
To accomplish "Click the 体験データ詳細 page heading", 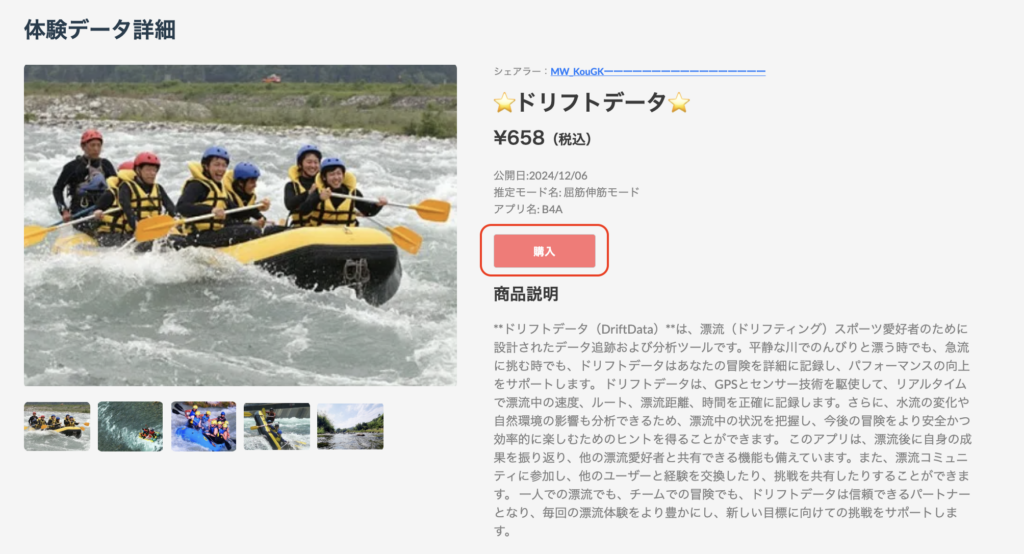I will coord(100,29).
